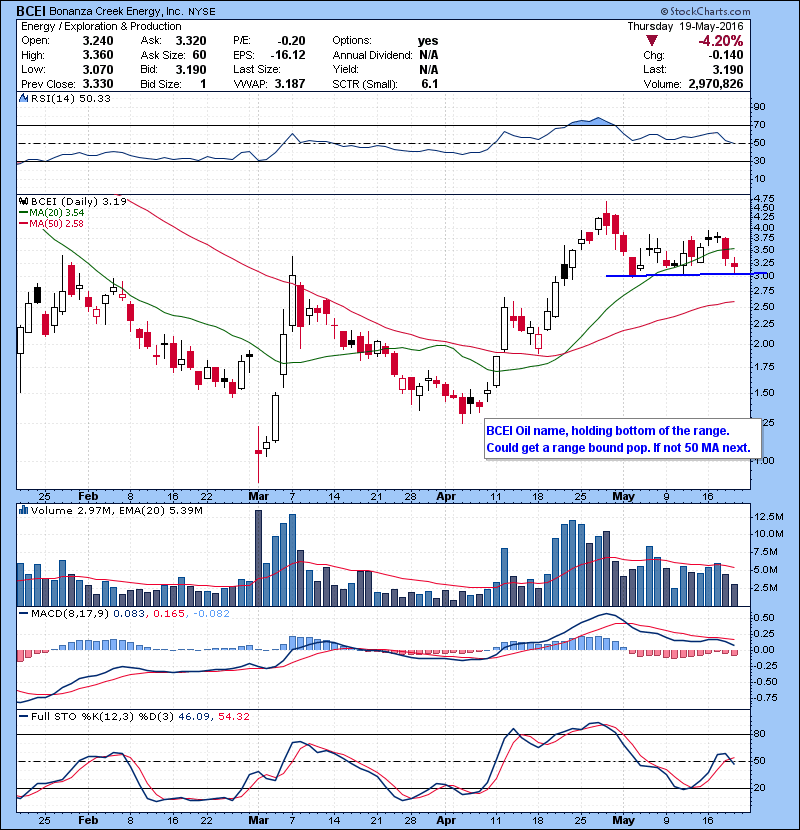Click the VWAP value 3.187

(x=290, y=84)
